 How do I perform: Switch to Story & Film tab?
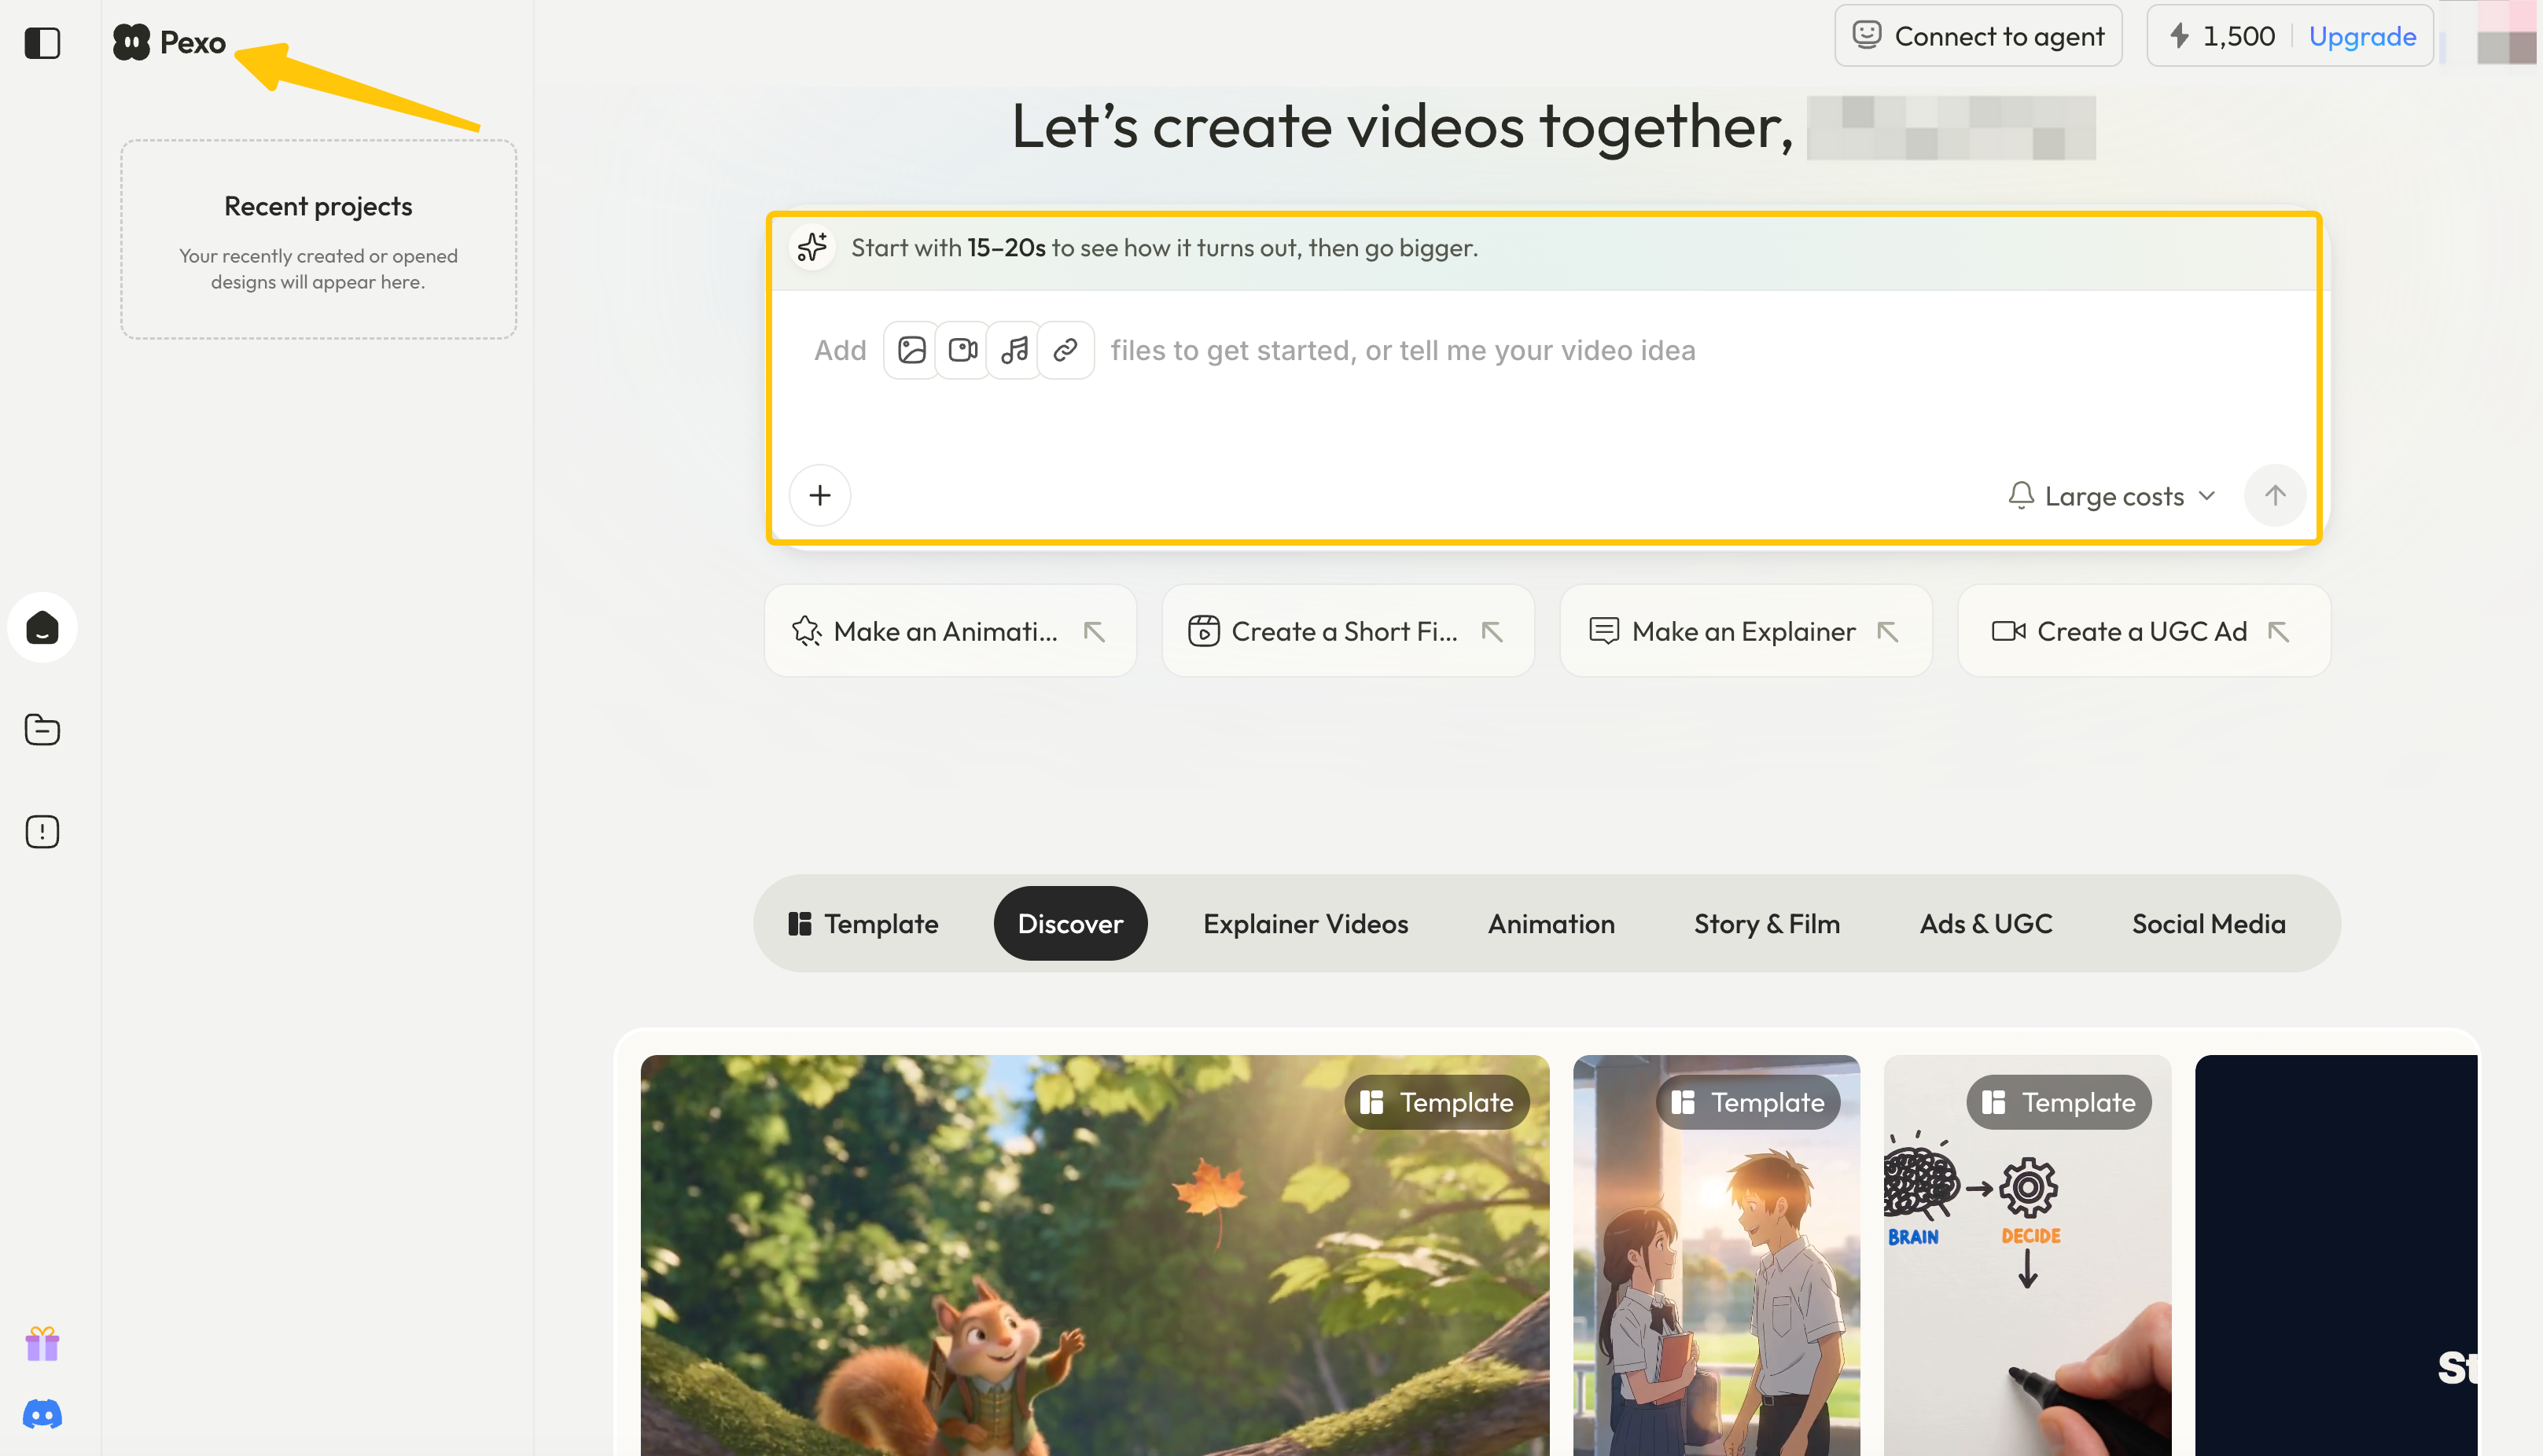(x=1766, y=923)
